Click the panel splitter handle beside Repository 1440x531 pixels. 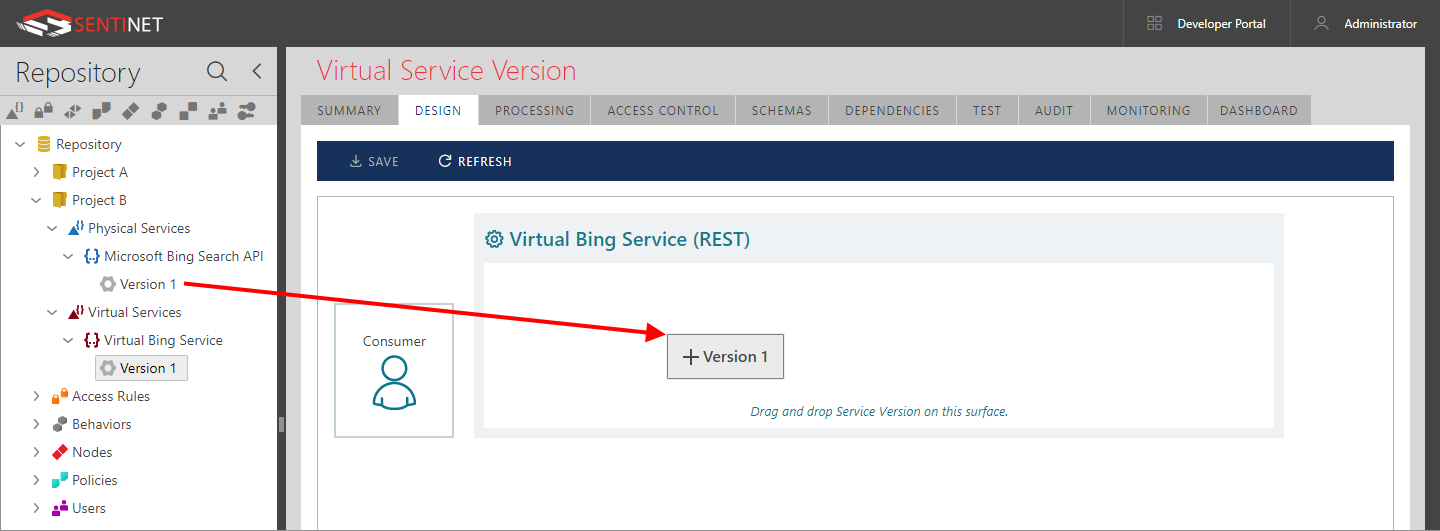(281, 424)
